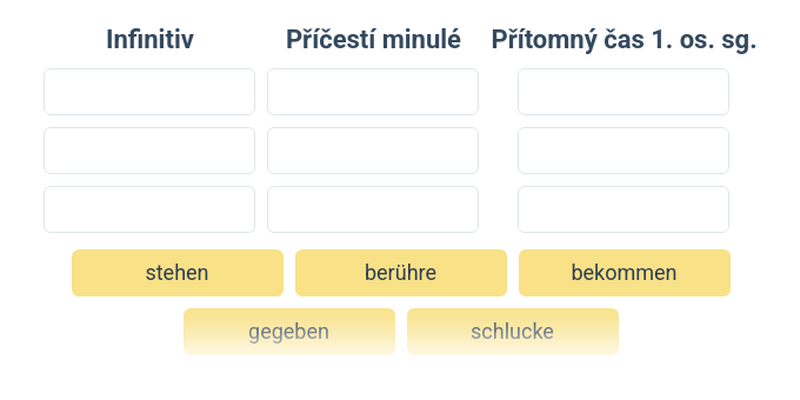800x400 pixels.
Task: Click the third empty Infinitiv slot
Action: [149, 209]
